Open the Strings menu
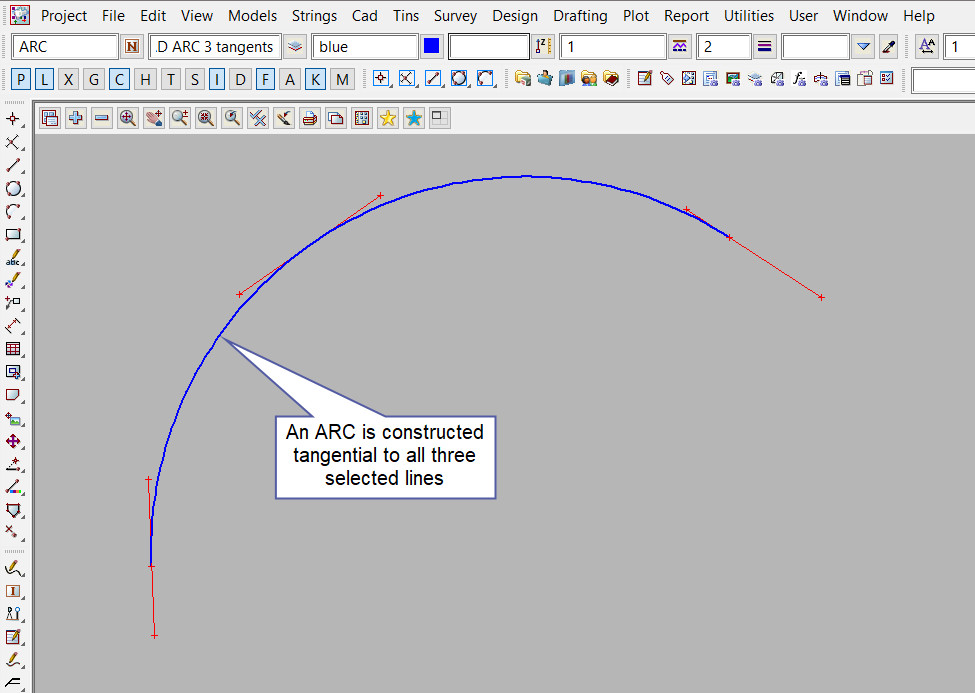The image size is (975, 693). 315,16
